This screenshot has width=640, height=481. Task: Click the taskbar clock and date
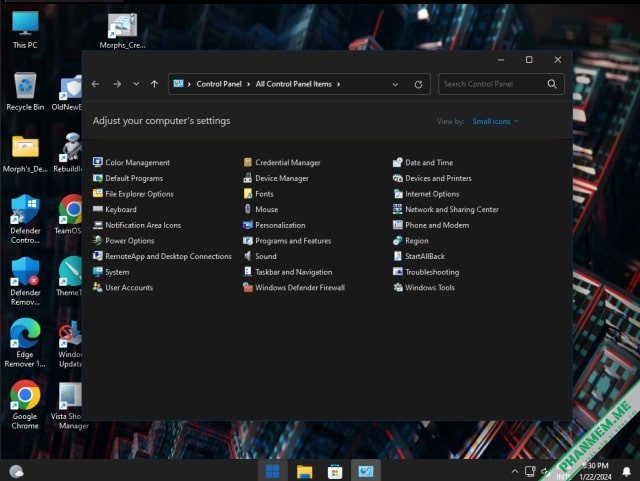pos(596,471)
